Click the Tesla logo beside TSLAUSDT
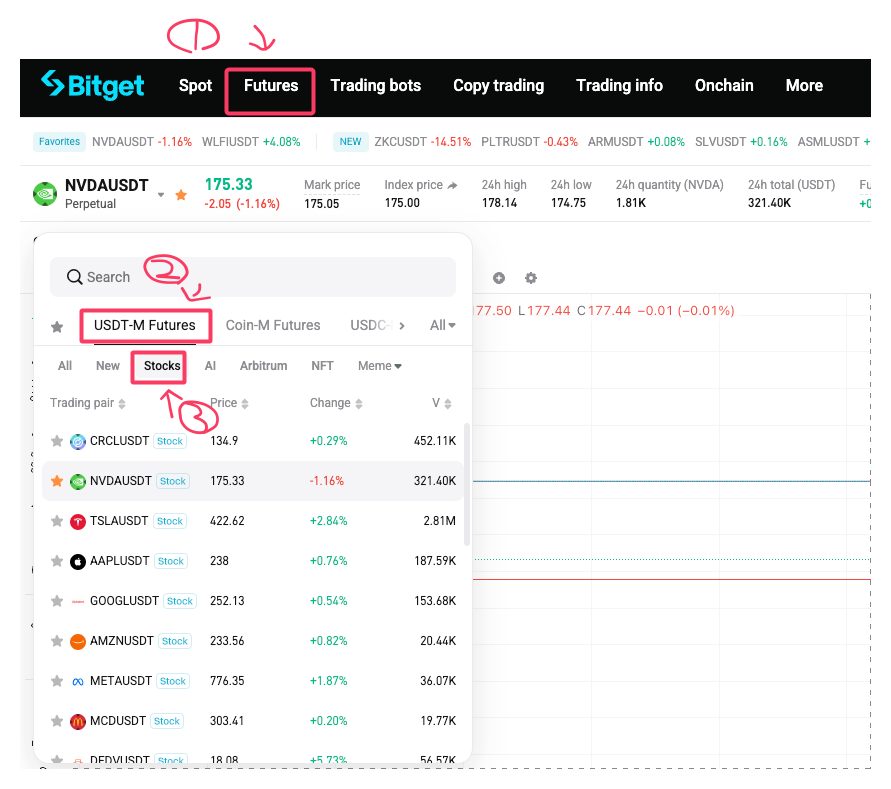Screen dimensions: 891x789 [x=78, y=521]
